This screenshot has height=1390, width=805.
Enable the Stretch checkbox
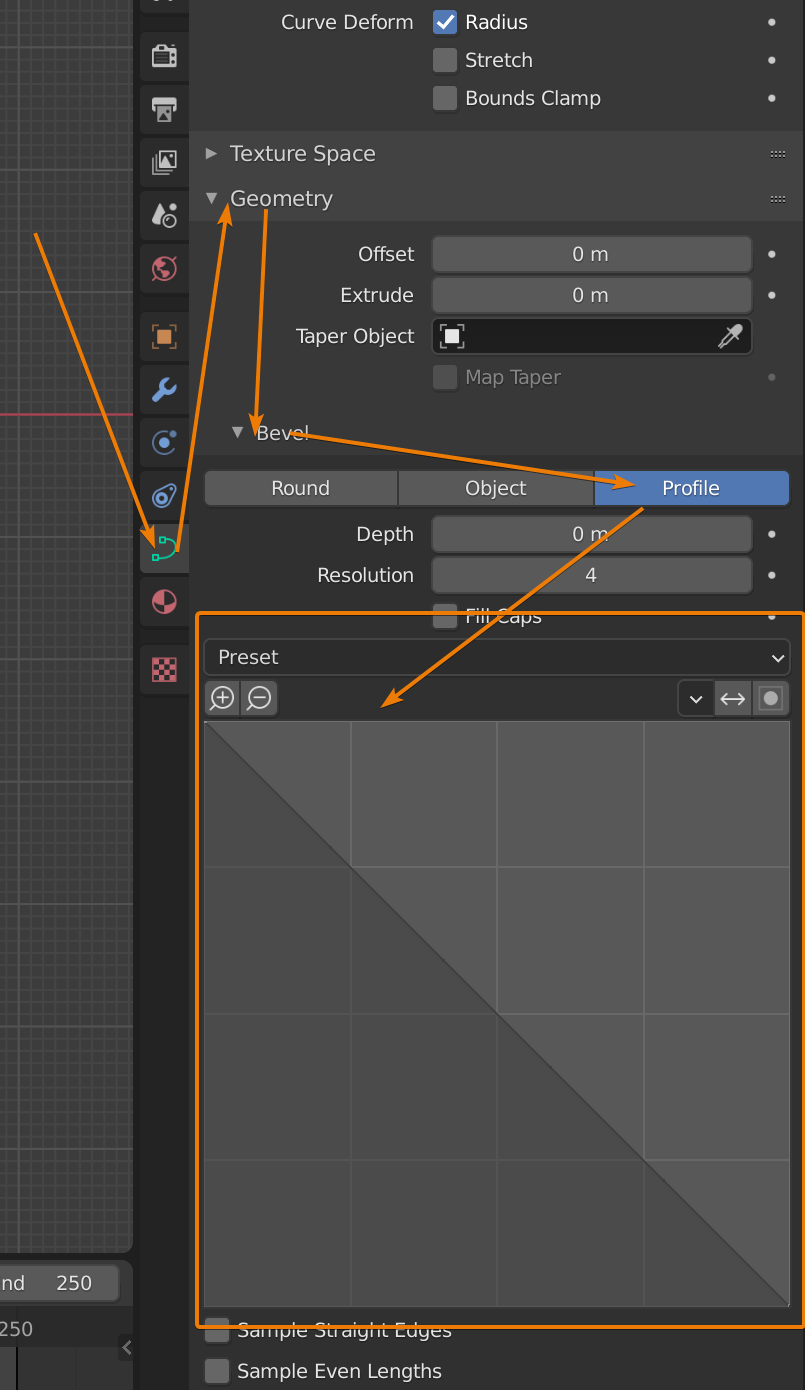pyautogui.click(x=445, y=60)
